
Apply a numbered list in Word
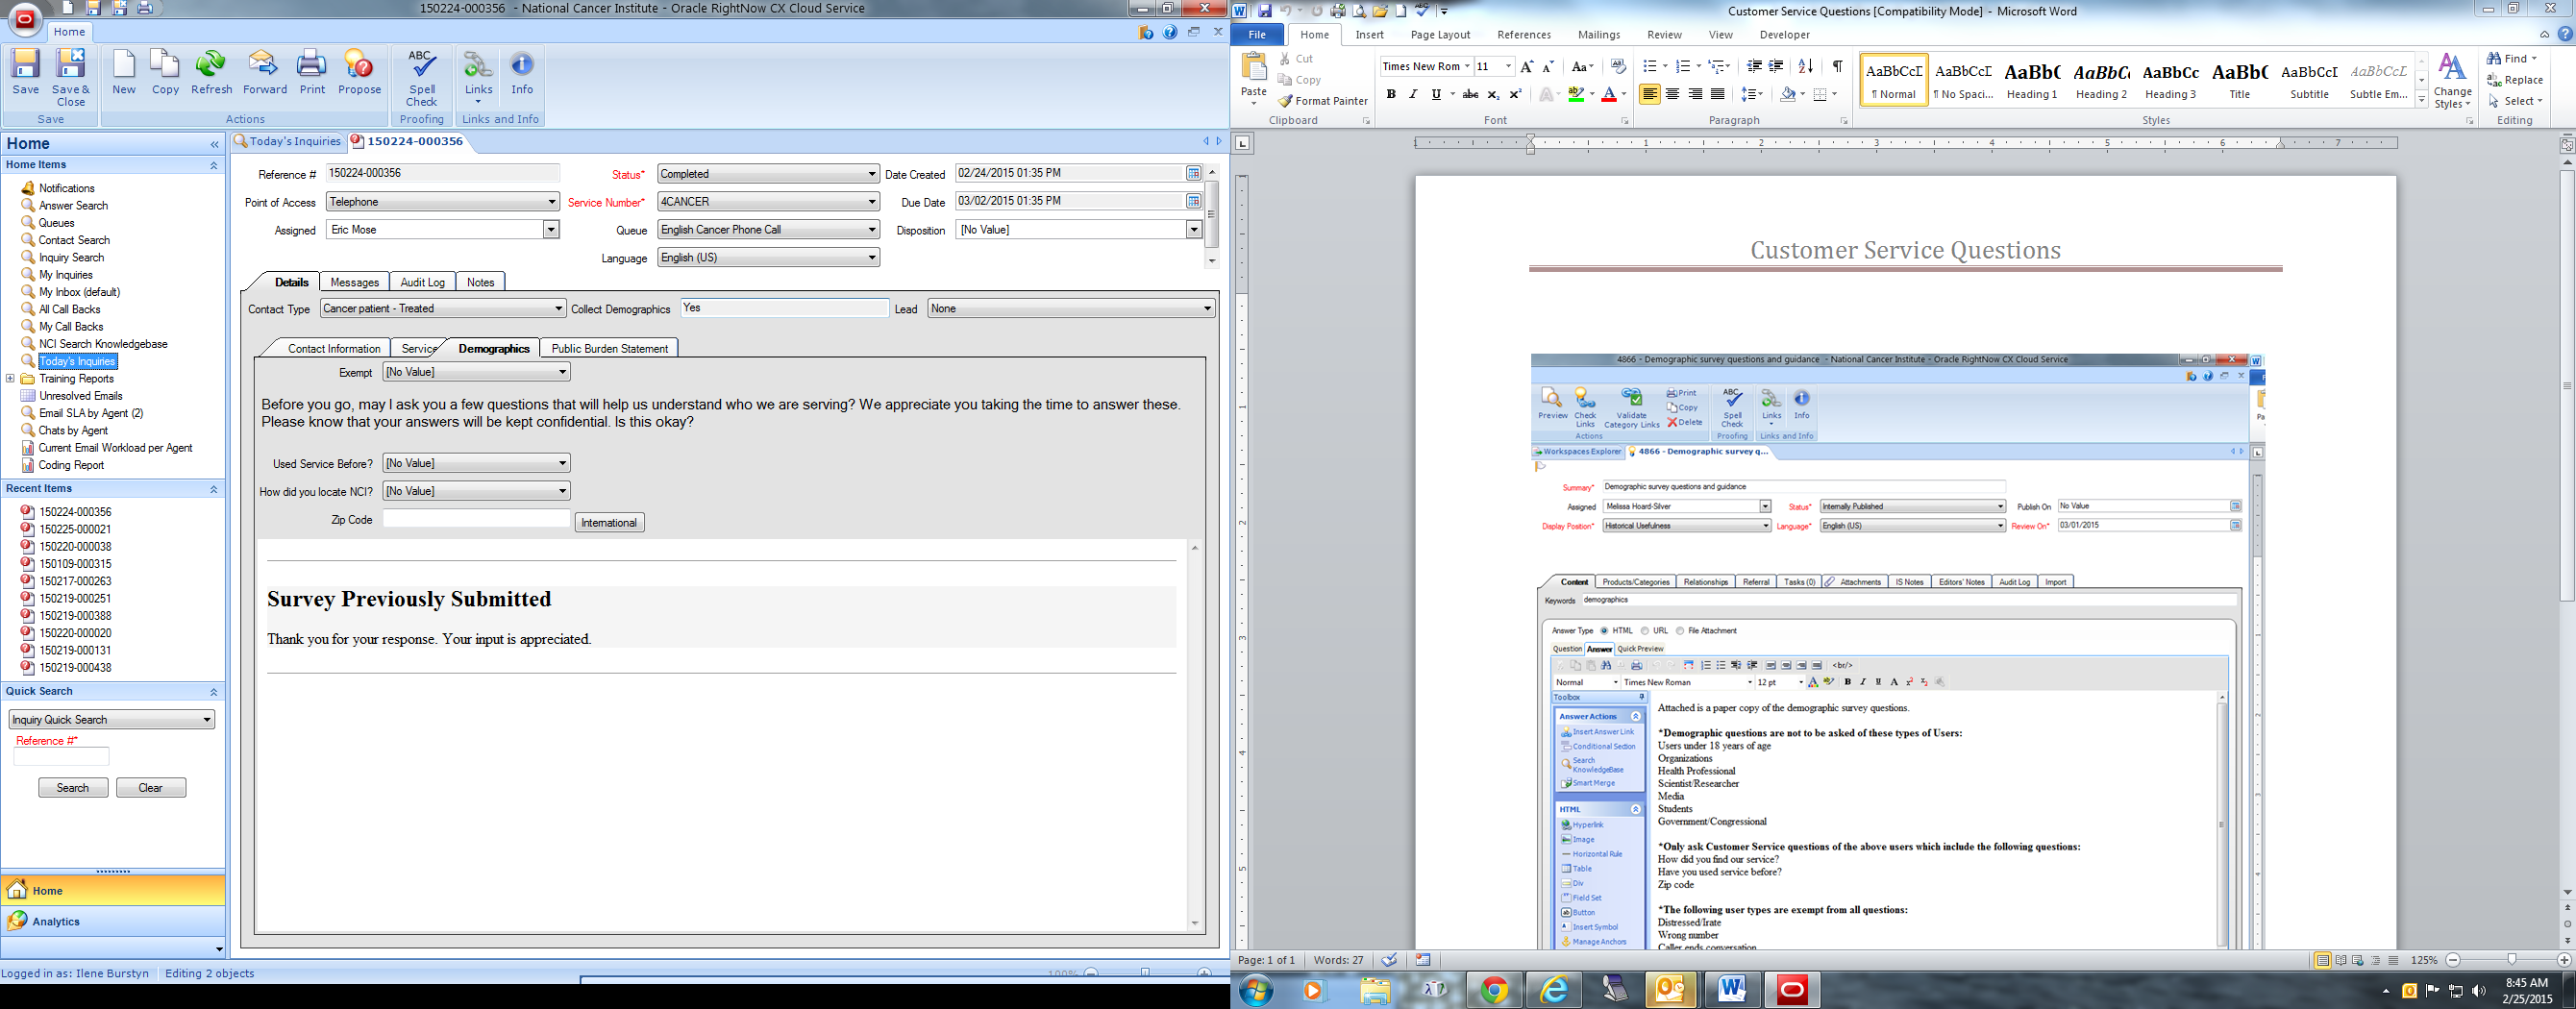(1683, 67)
